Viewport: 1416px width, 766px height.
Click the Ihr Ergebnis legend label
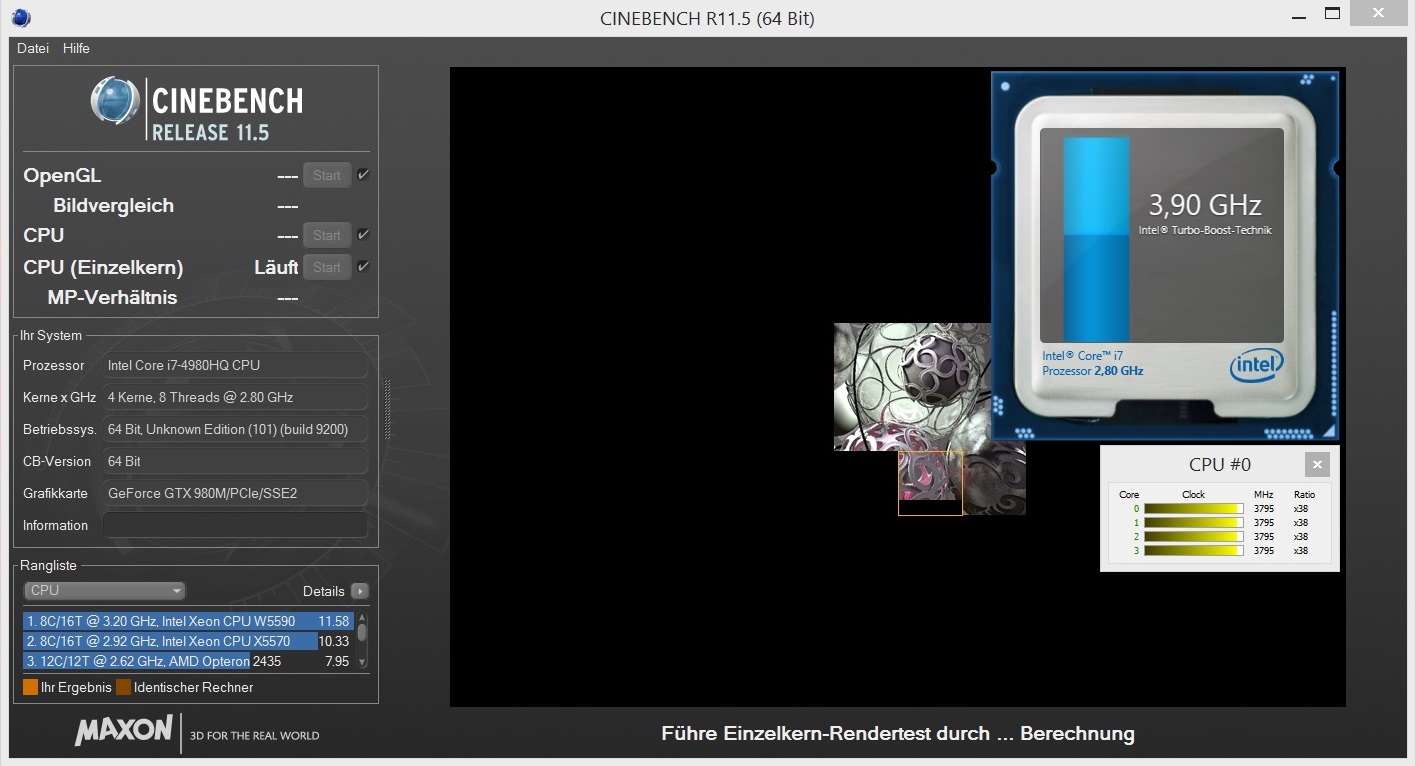pos(76,687)
